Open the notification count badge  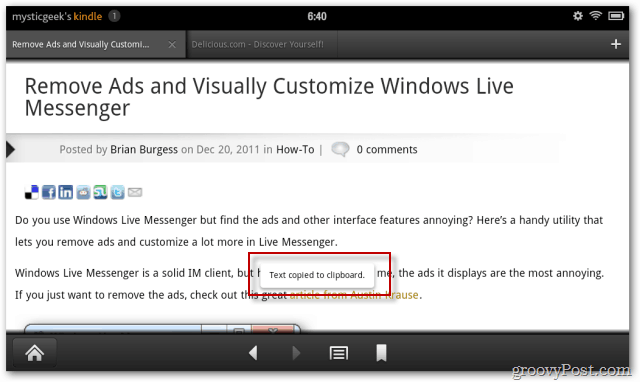[x=114, y=16]
